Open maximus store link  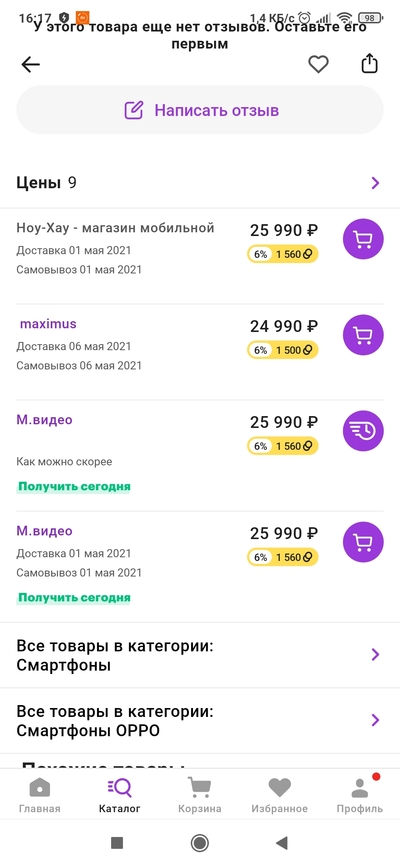(x=48, y=324)
